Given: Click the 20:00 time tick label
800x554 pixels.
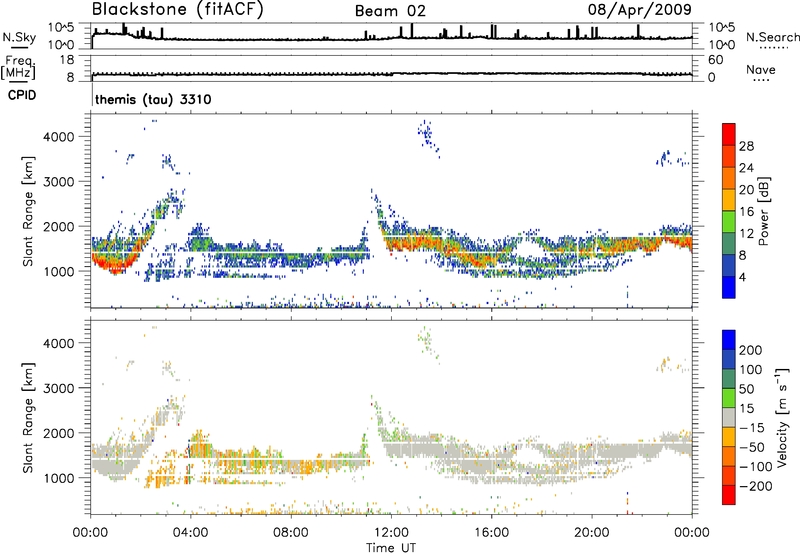Looking at the screenshot, I should coord(592,533).
